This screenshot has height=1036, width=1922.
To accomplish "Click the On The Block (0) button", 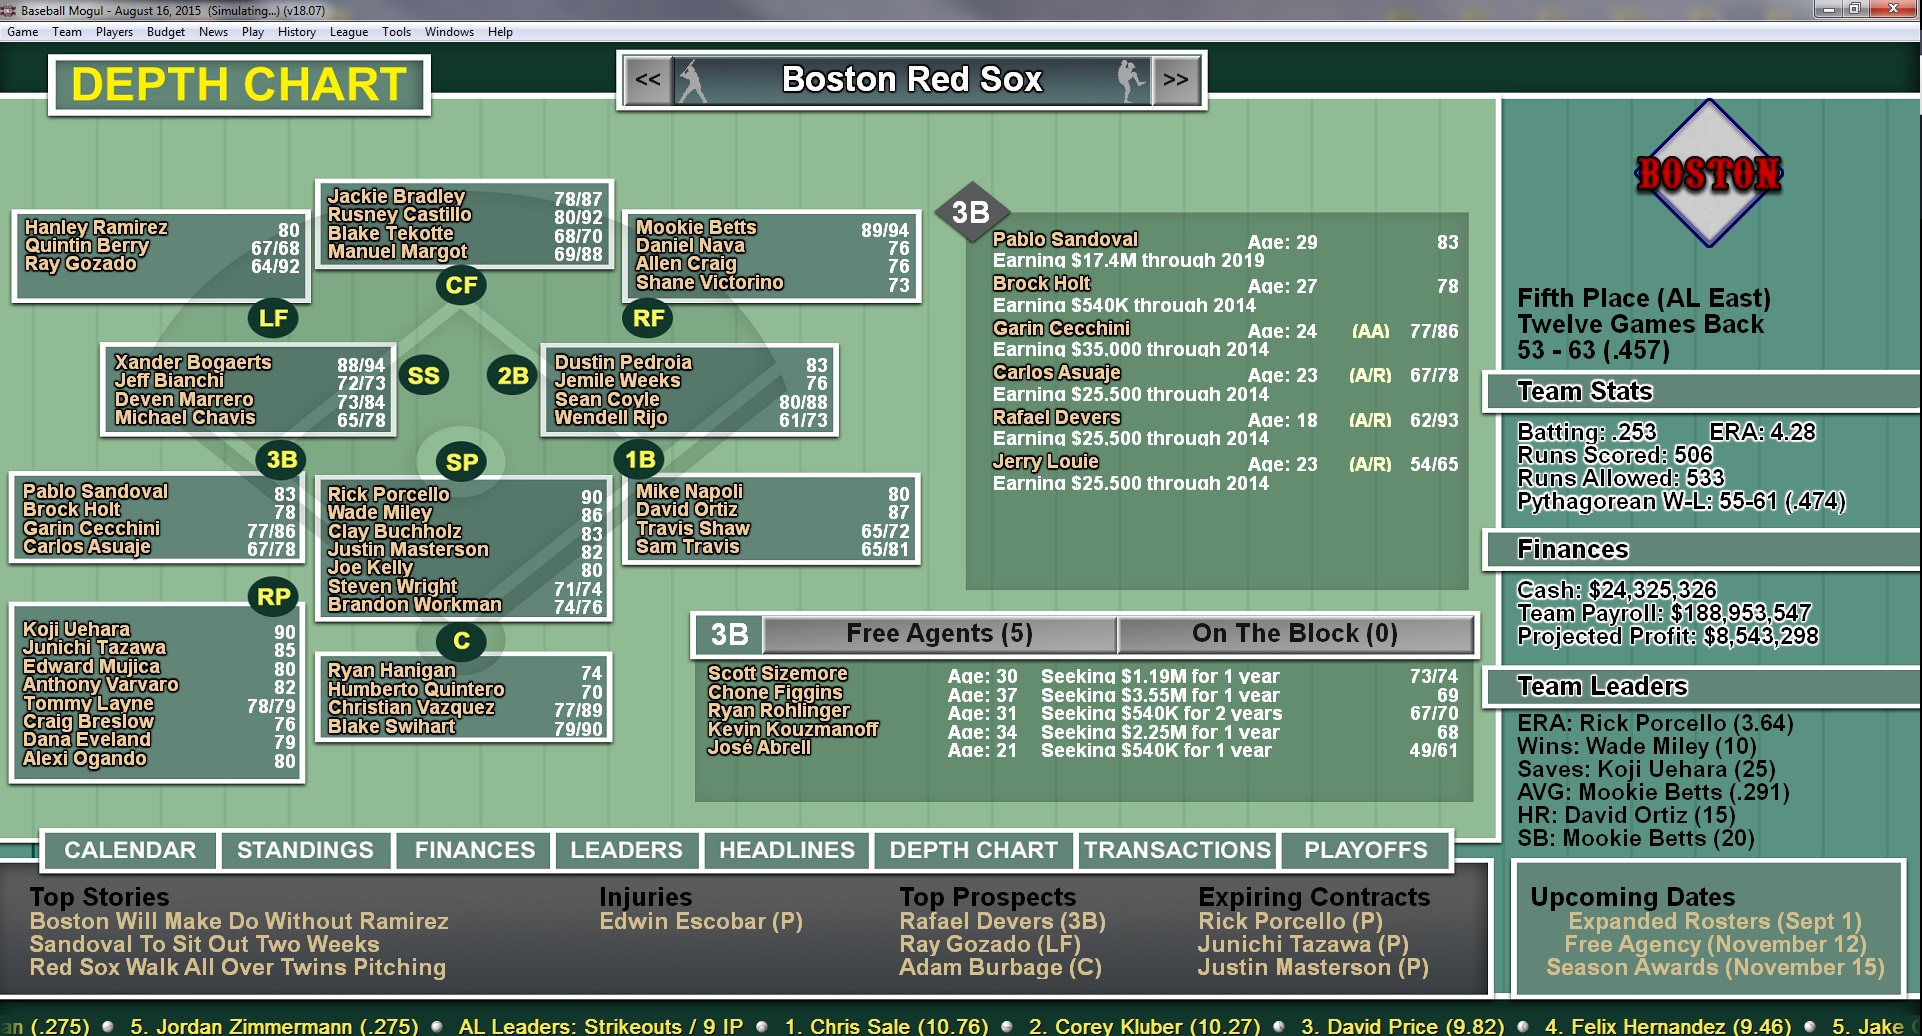I will tap(1295, 633).
